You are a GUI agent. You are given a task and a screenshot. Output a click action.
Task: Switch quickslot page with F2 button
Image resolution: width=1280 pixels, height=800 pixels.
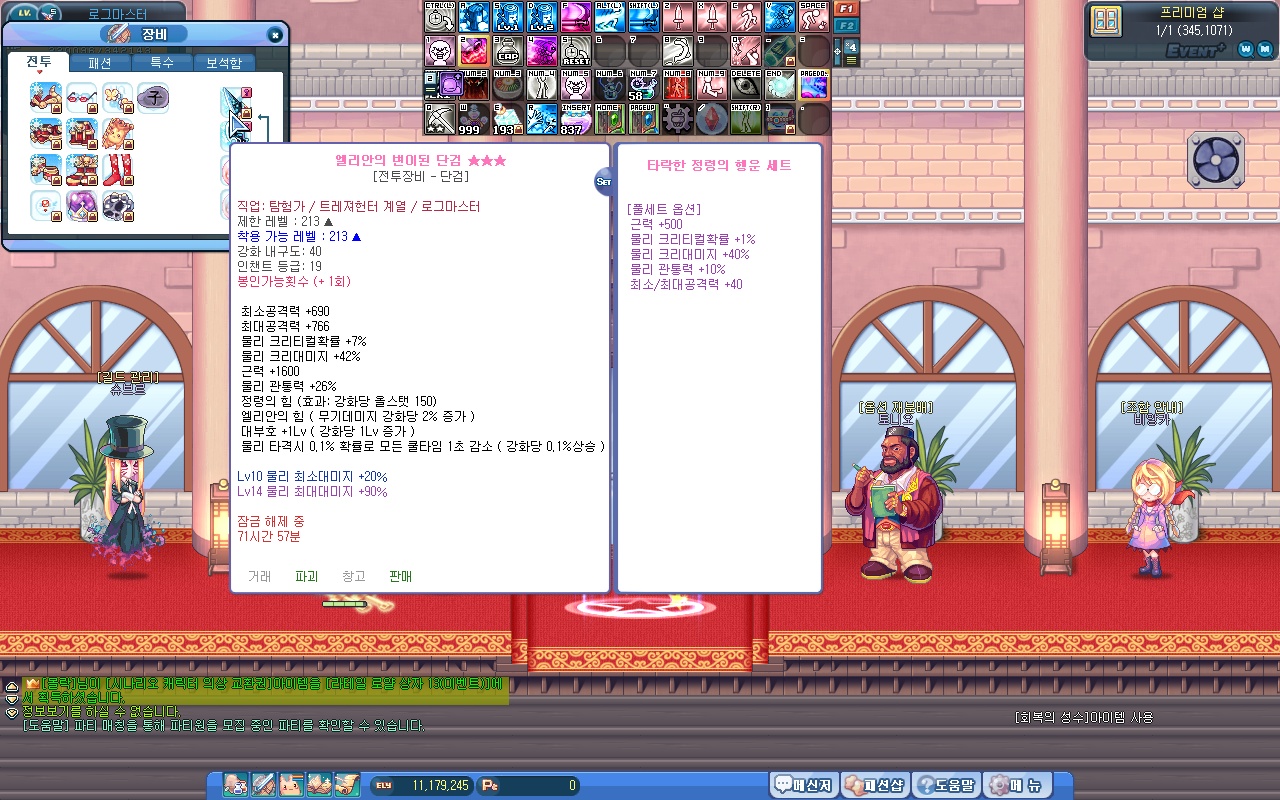point(846,25)
